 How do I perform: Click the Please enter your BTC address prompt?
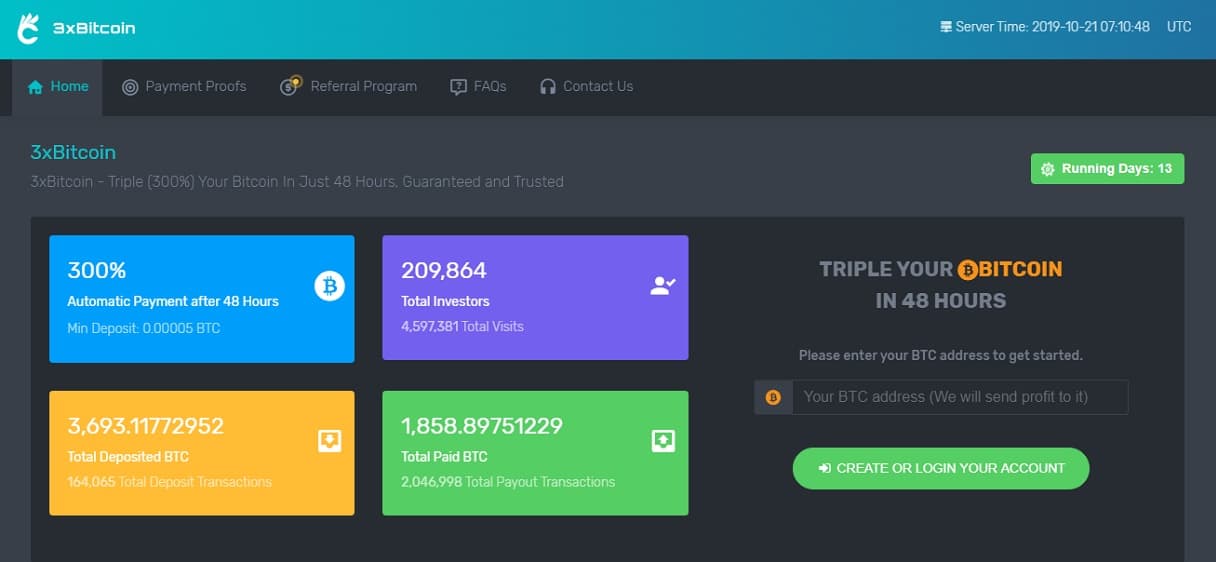pyautogui.click(x=941, y=355)
